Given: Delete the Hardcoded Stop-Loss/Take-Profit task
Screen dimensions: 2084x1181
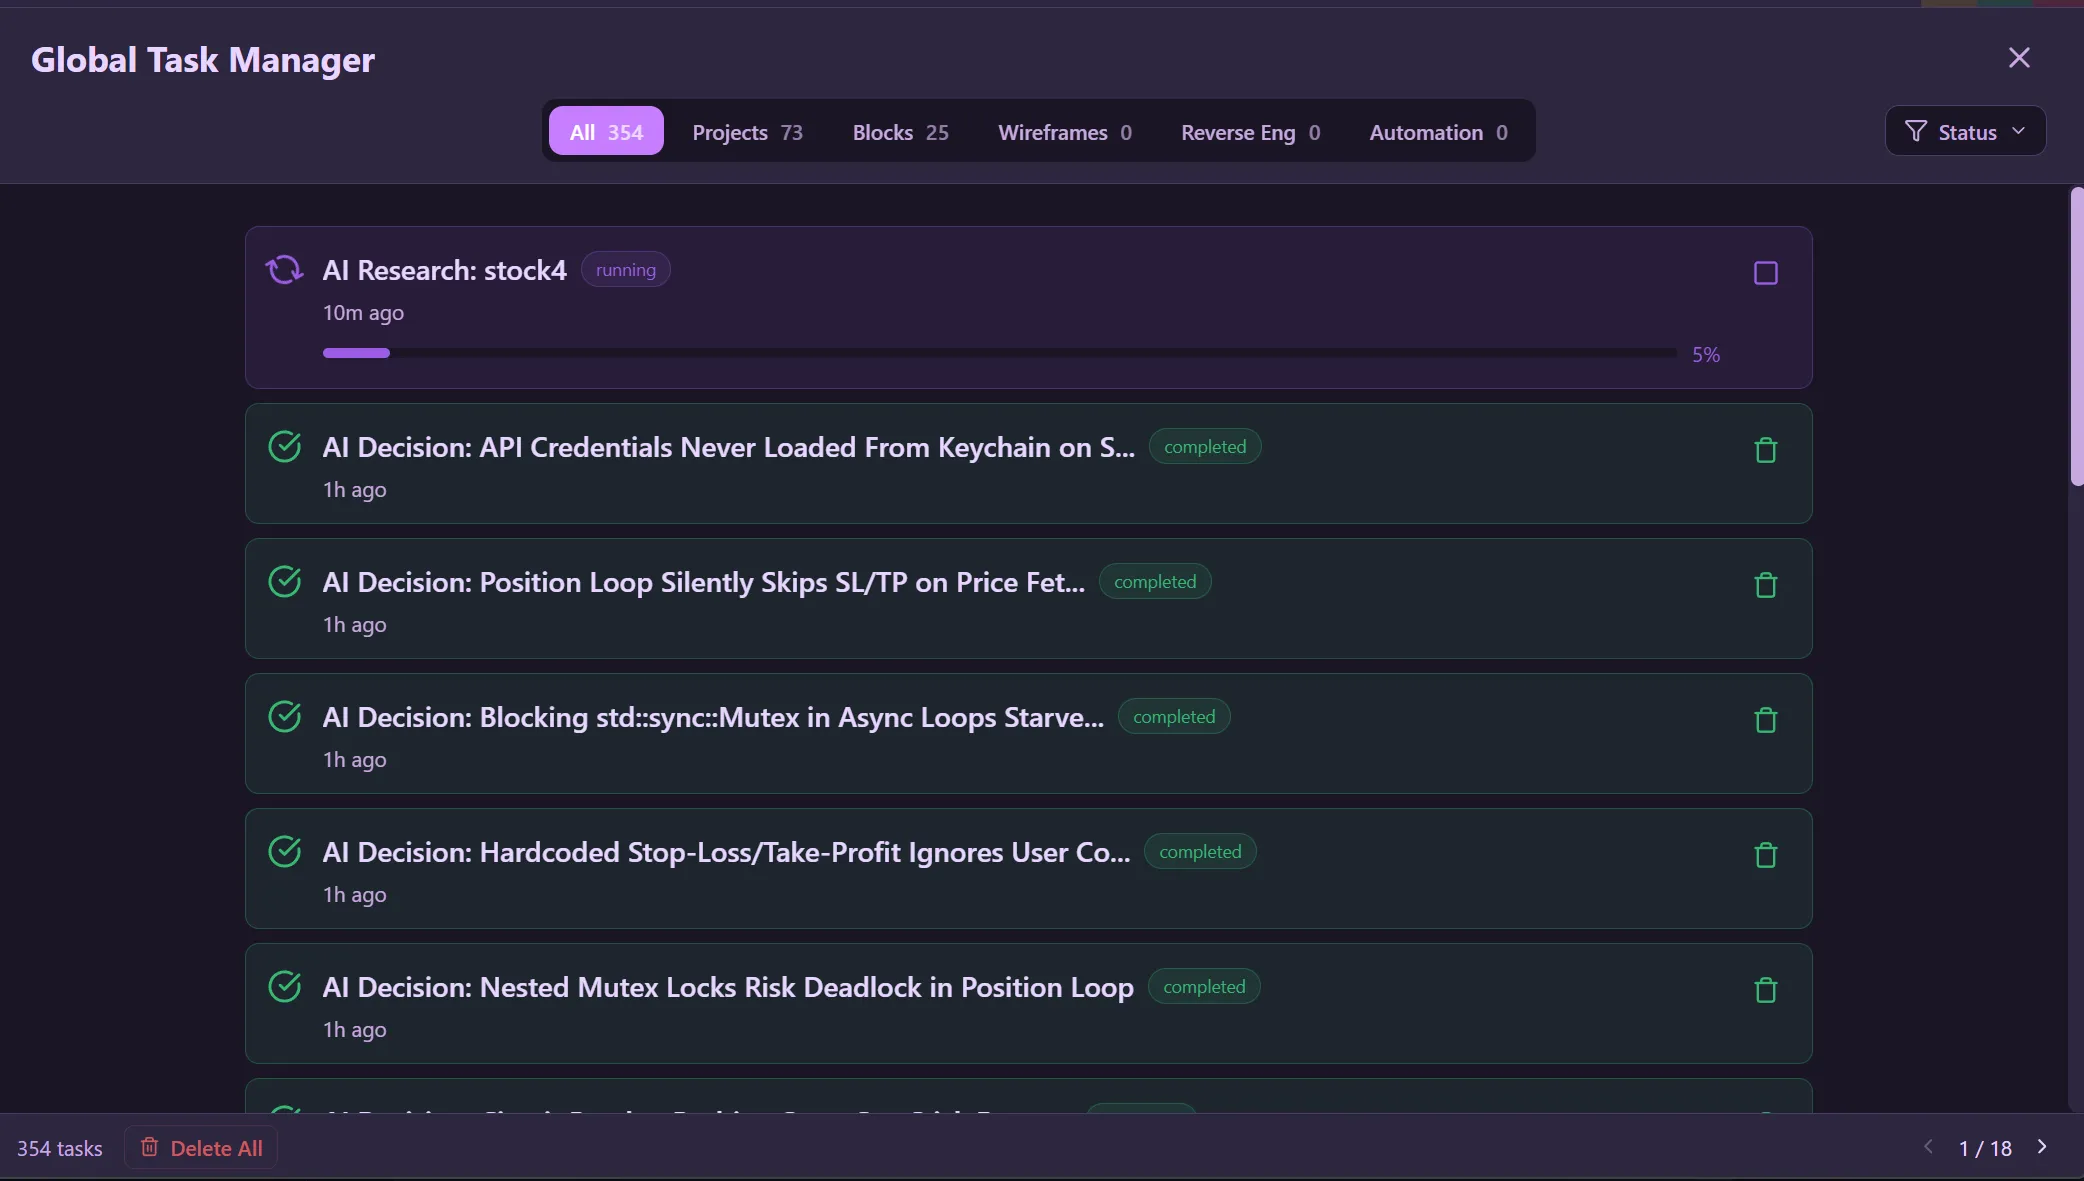Looking at the screenshot, I should click(1765, 855).
